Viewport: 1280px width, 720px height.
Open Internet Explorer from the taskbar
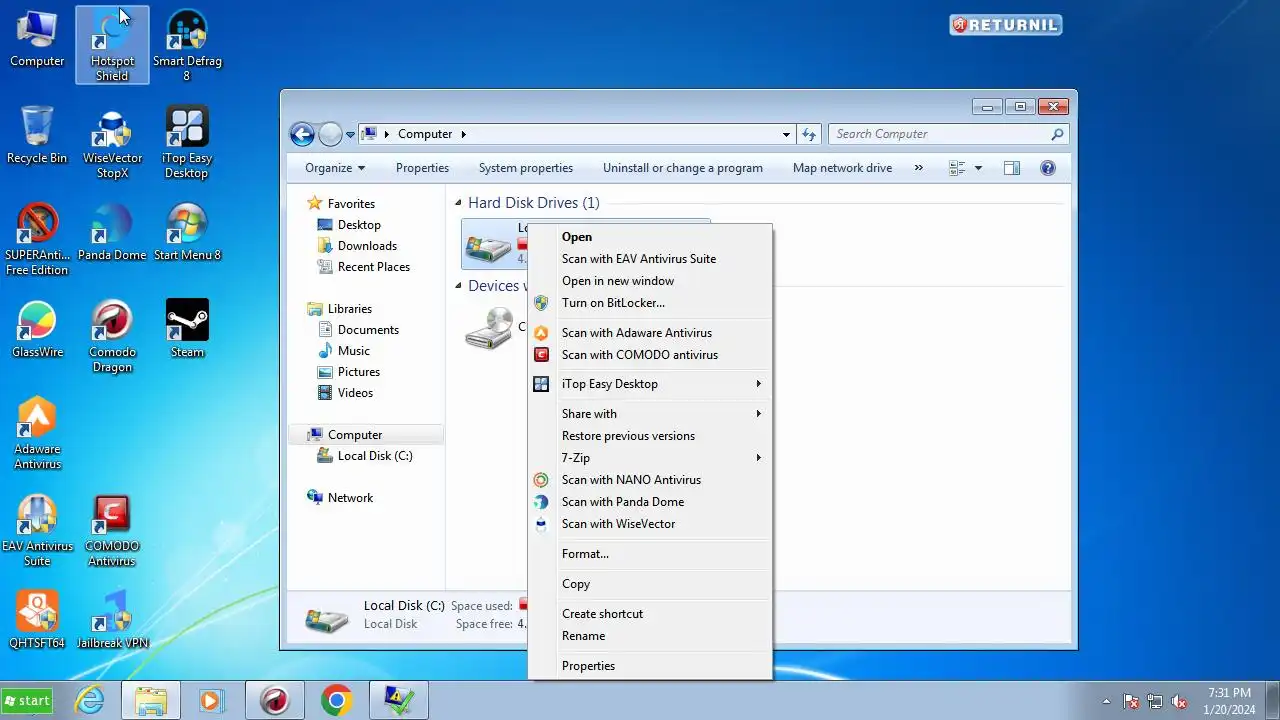(90, 701)
